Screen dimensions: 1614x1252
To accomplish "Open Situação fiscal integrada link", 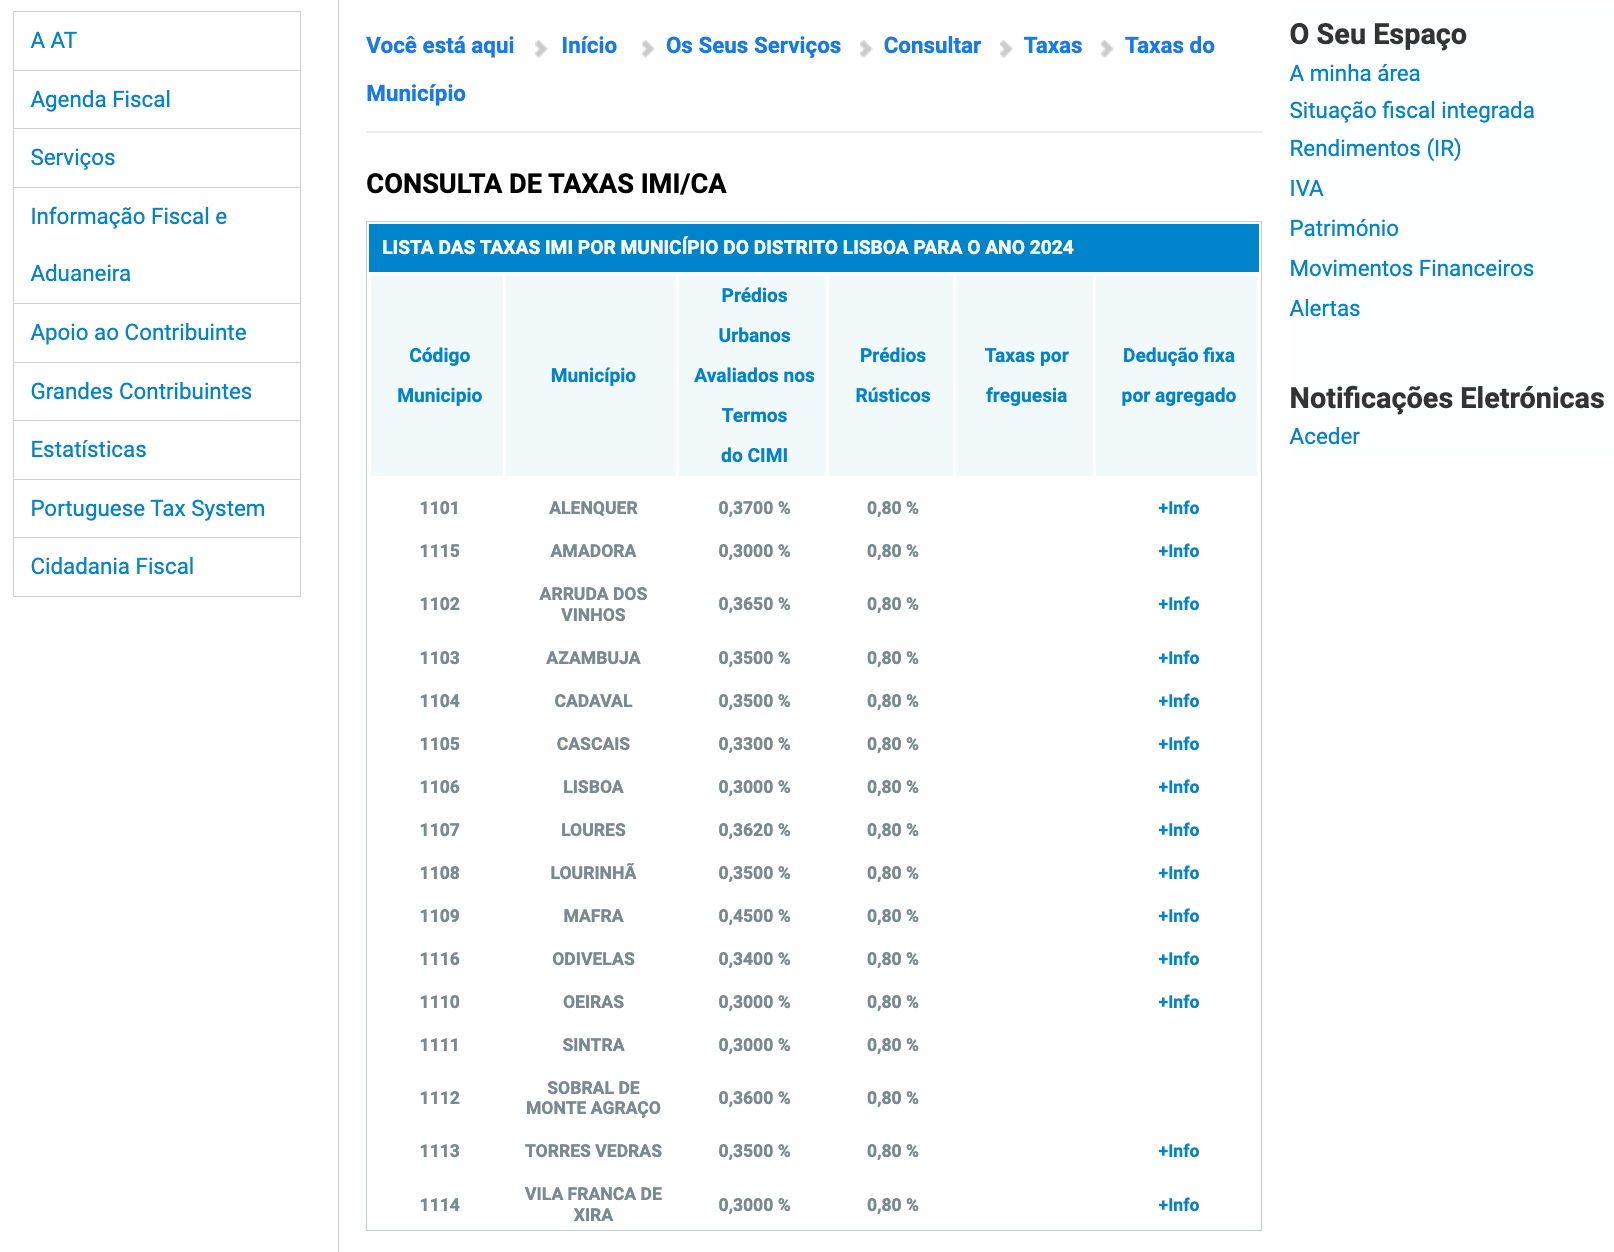I will [x=1411, y=110].
